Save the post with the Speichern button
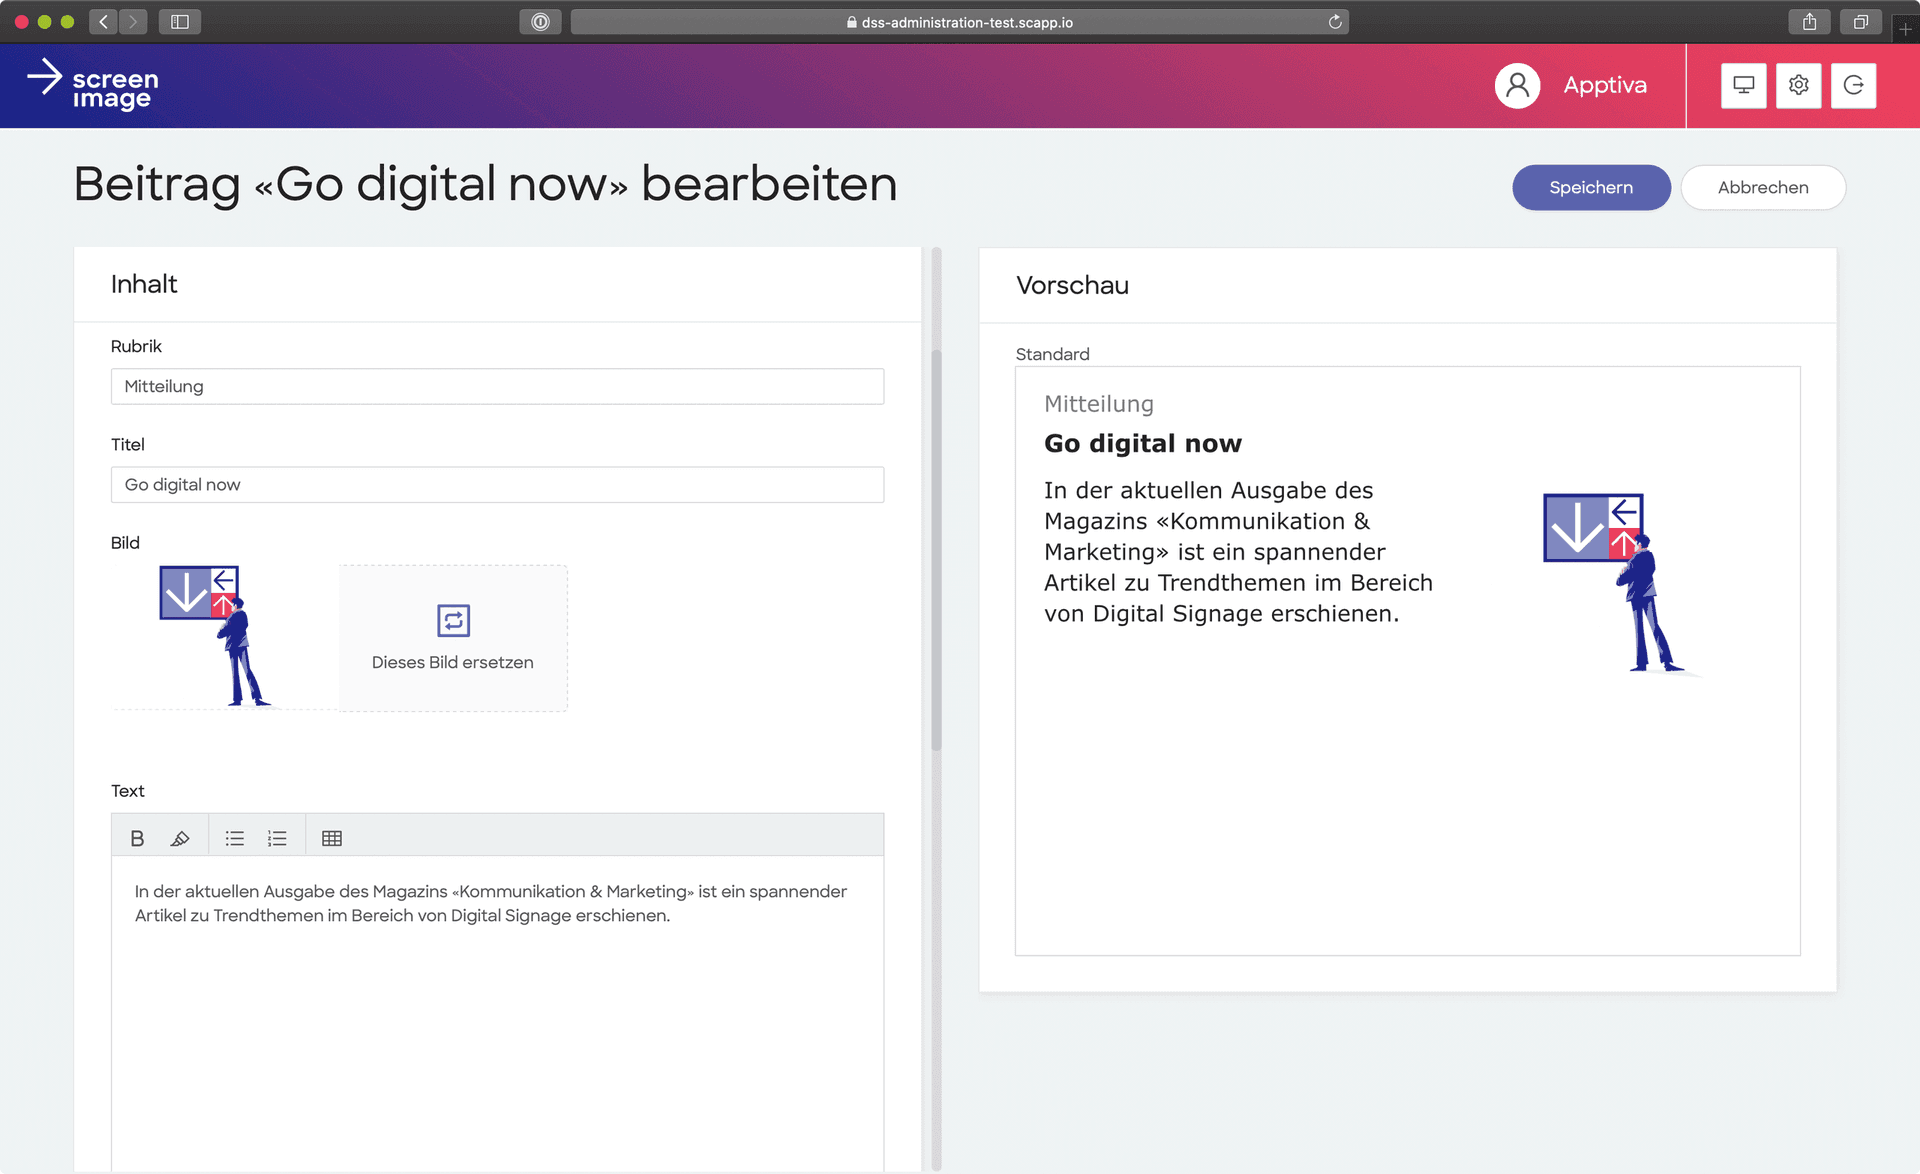The width and height of the screenshot is (1920, 1174). [1591, 187]
